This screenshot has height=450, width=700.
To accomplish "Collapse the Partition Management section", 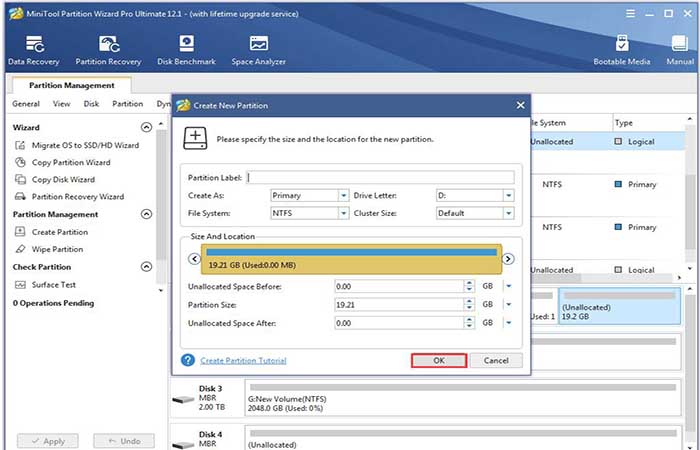I will (146, 214).
